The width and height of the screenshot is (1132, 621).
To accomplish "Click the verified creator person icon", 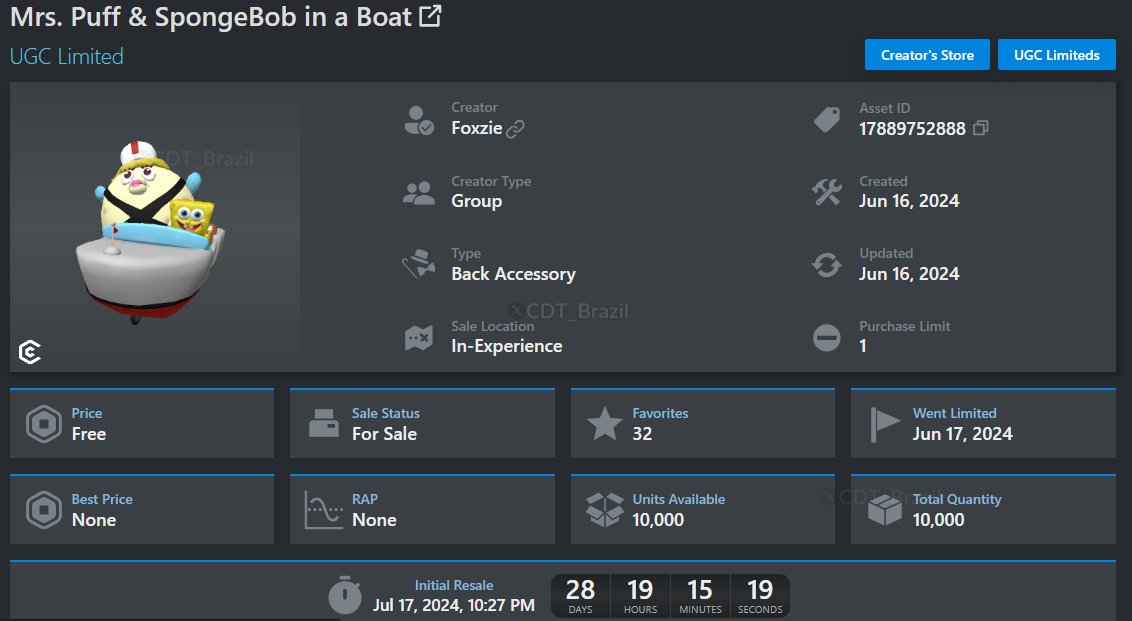I will [x=419, y=121].
